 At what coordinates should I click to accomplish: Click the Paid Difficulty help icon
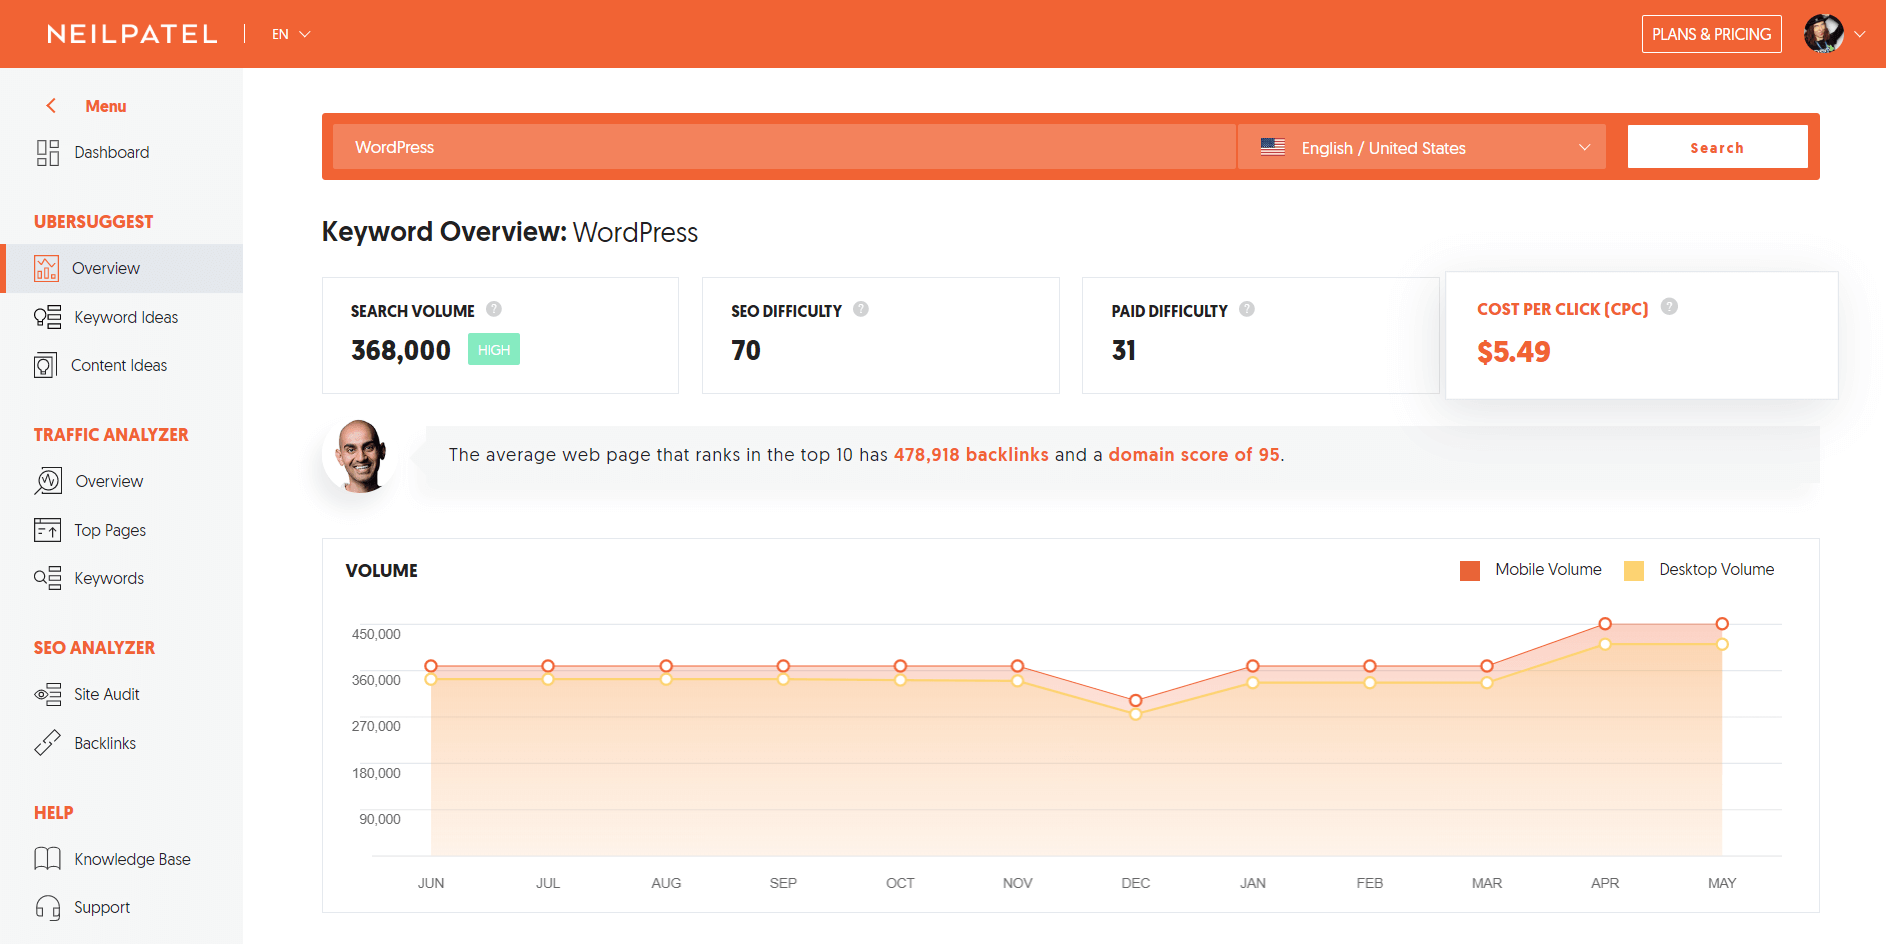click(1247, 309)
